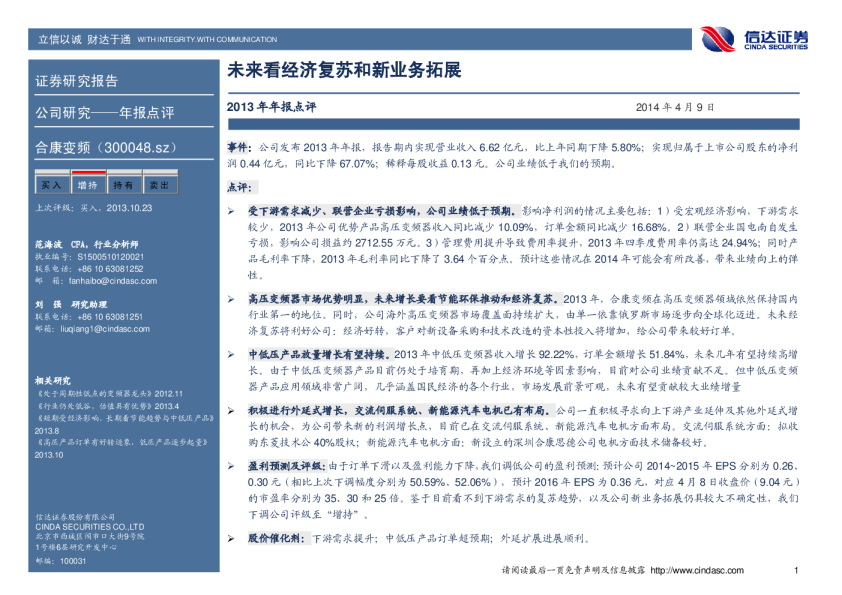Select the 增持 rating box
The height and width of the screenshot is (595, 842).
click(87, 186)
